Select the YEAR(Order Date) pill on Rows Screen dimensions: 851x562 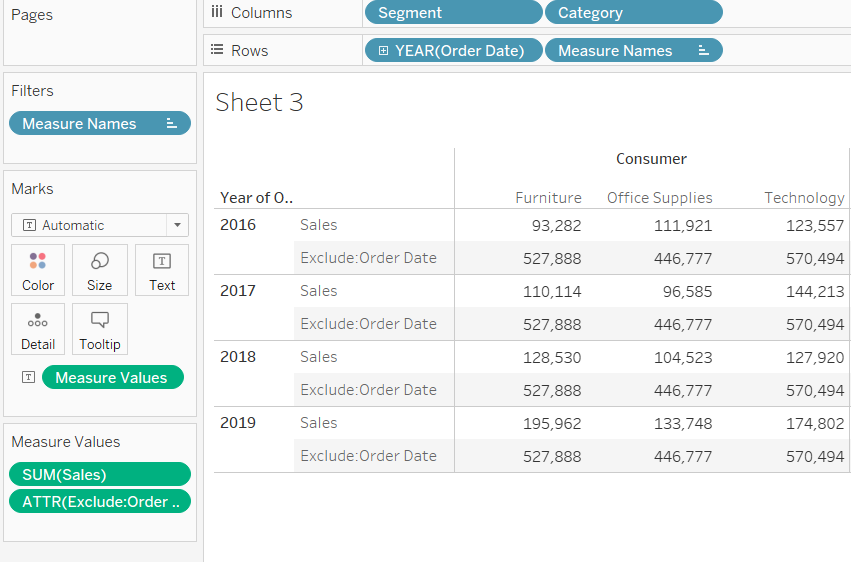click(454, 50)
